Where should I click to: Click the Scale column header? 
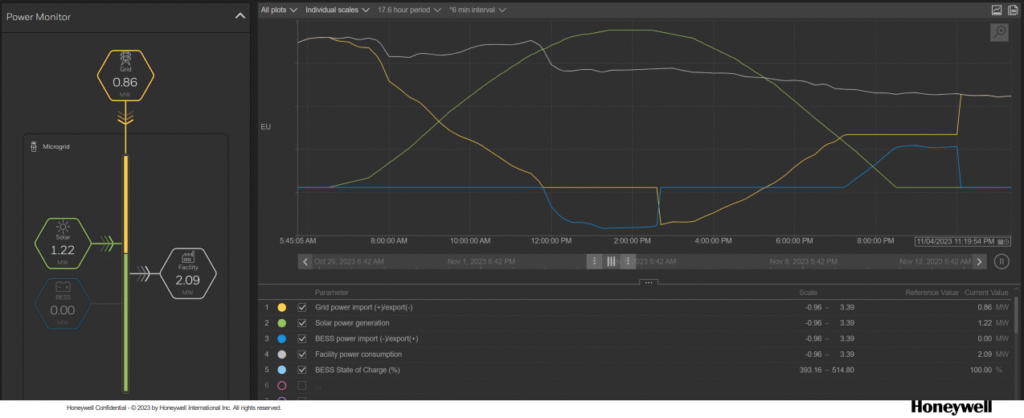click(807, 293)
